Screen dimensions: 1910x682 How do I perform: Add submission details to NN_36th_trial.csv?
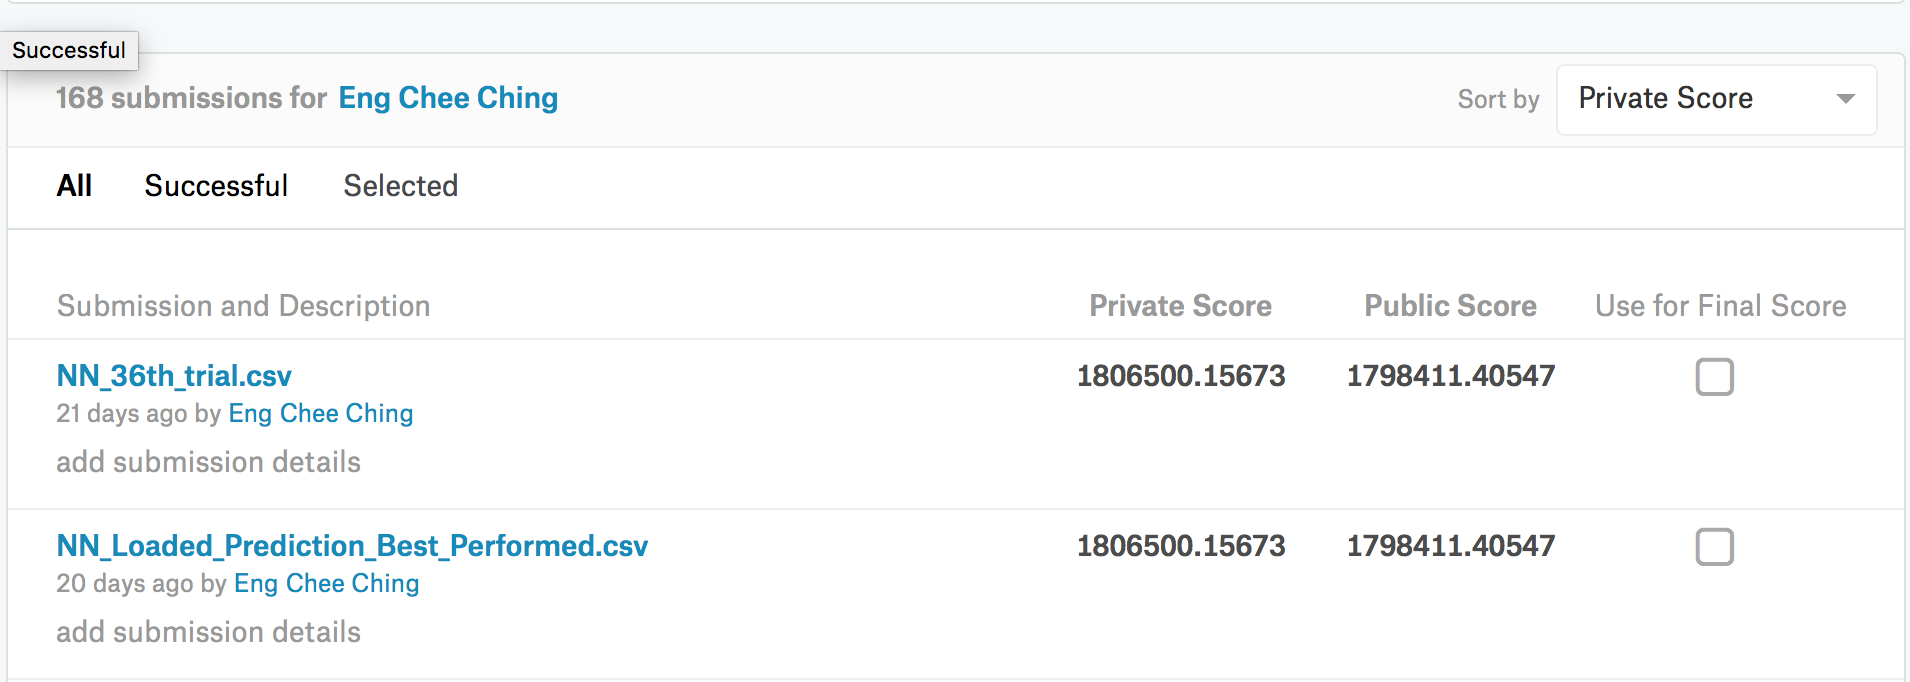click(x=208, y=462)
